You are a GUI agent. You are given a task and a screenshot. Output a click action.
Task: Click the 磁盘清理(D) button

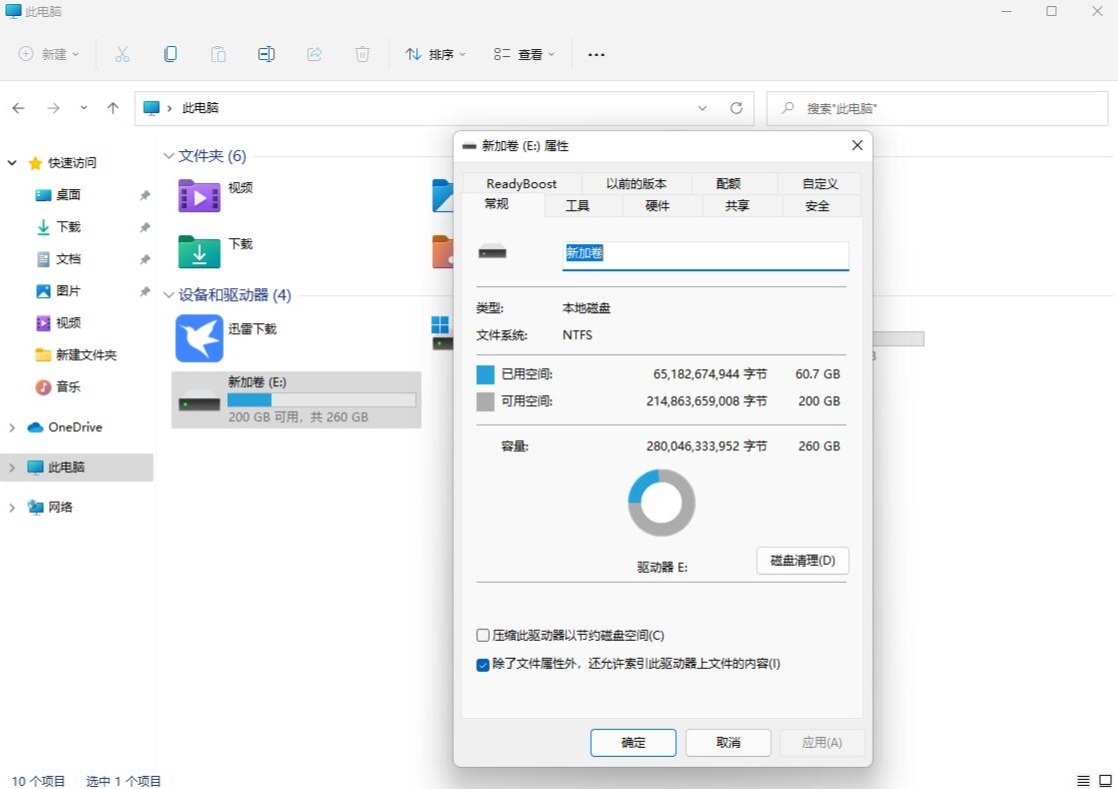click(x=802, y=560)
